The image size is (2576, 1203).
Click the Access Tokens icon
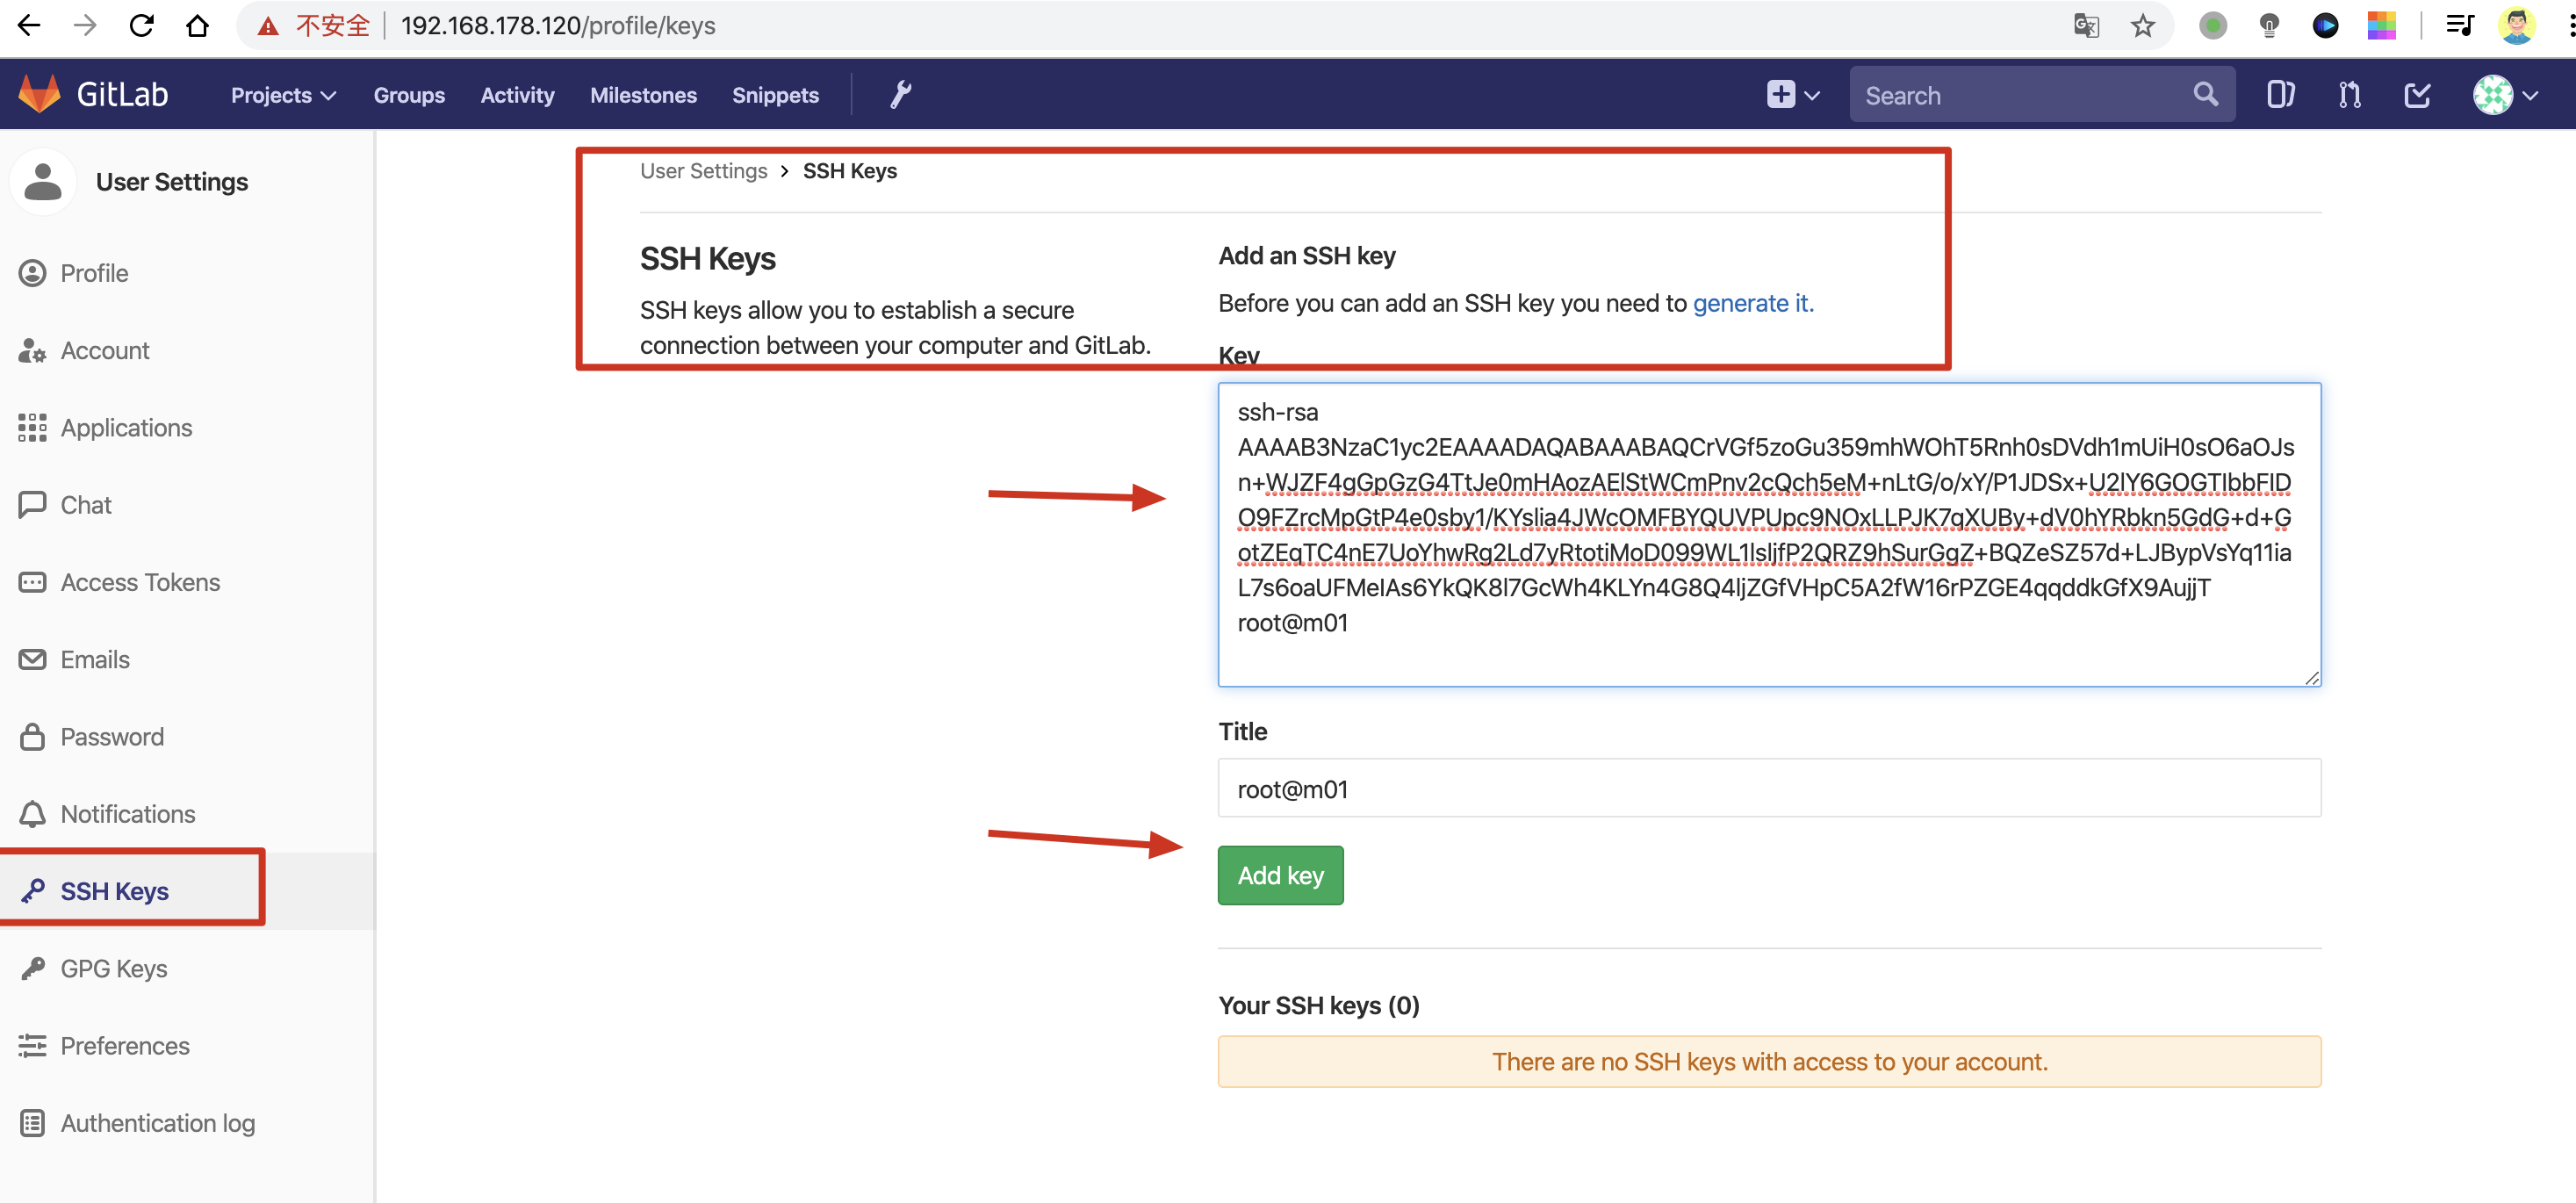pos(32,582)
